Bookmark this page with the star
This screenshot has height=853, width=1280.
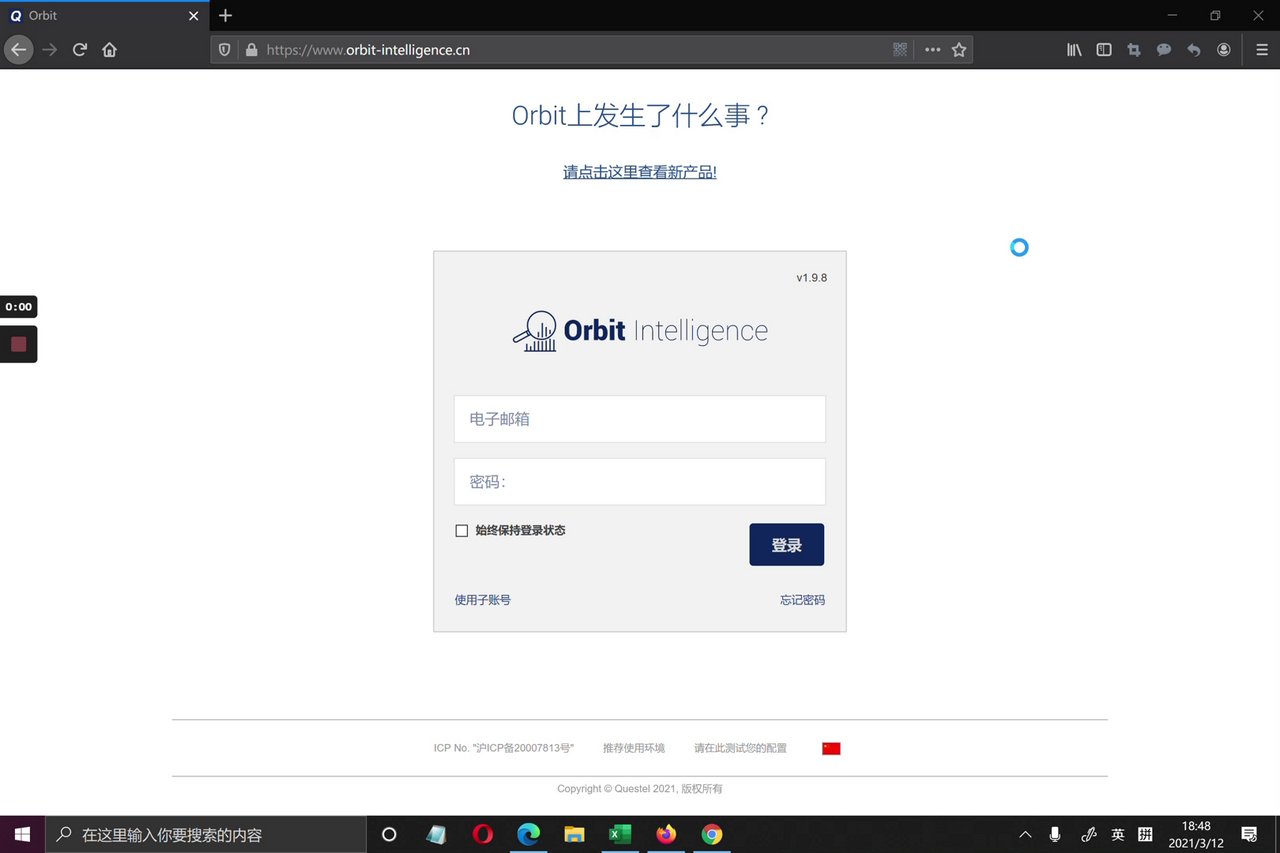point(959,49)
